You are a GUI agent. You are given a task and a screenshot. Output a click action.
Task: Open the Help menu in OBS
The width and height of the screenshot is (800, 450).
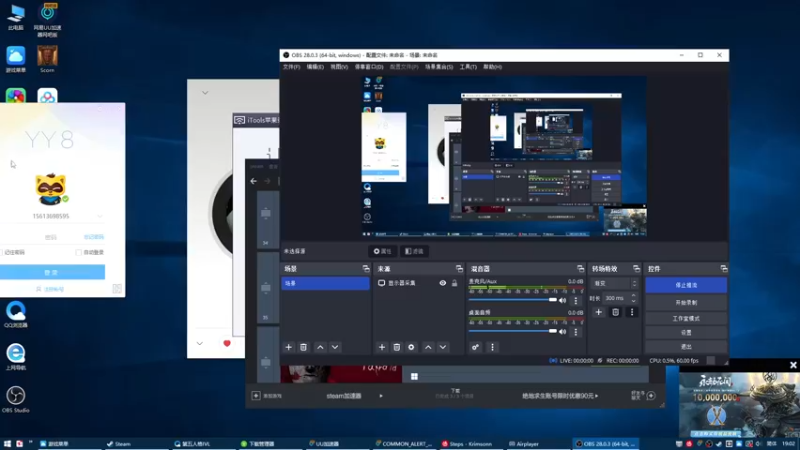492,67
